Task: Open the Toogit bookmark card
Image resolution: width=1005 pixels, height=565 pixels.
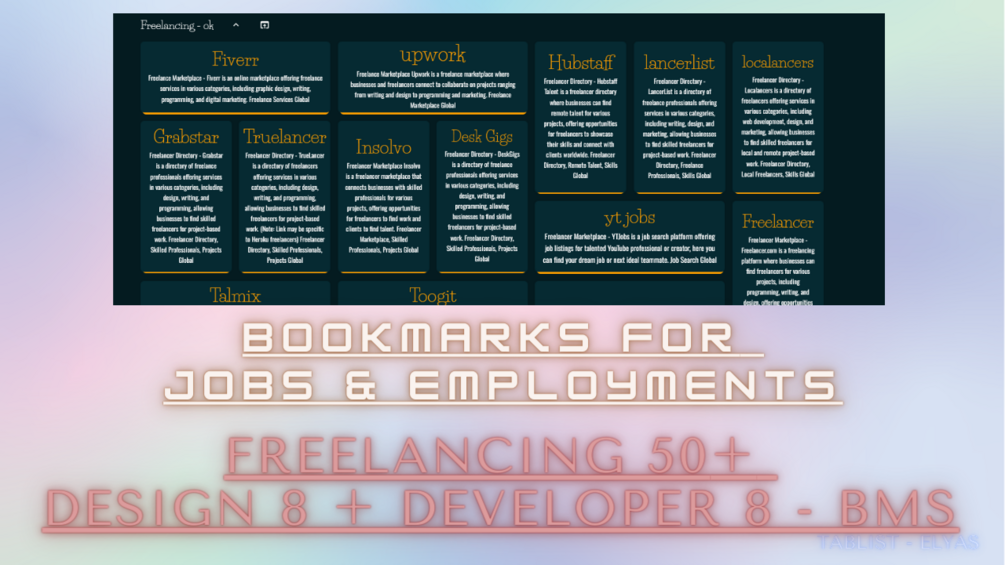Action: (x=433, y=293)
